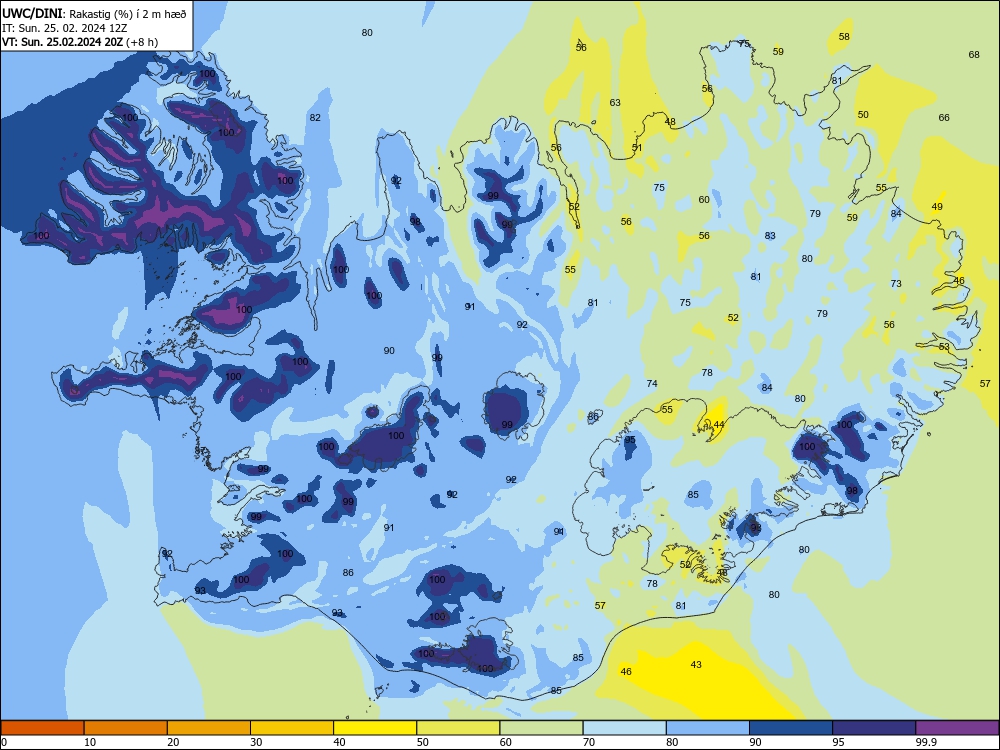Click the '99.9' legend tick label
Image resolution: width=1000 pixels, height=750 pixels.
(925, 742)
